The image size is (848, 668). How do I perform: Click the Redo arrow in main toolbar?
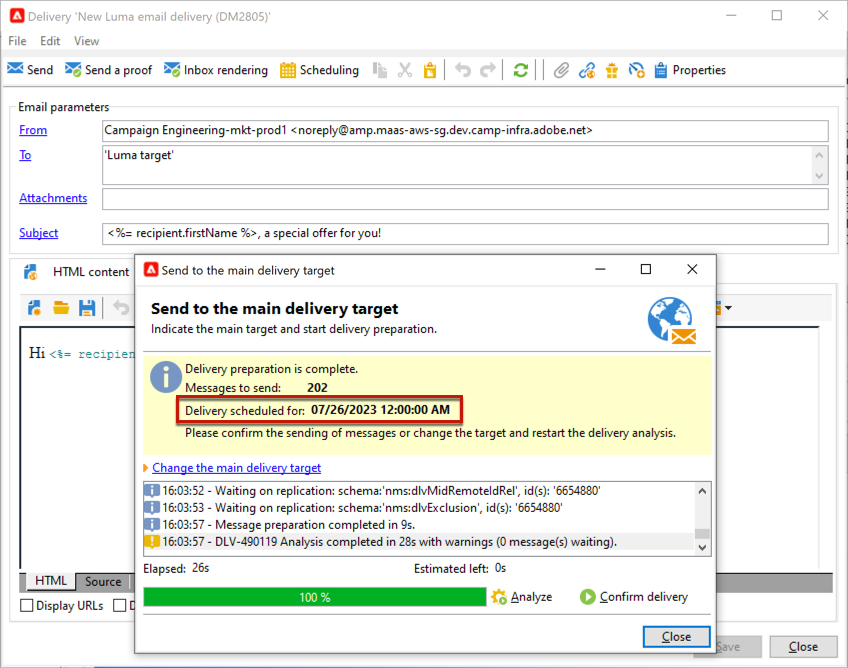[488, 70]
